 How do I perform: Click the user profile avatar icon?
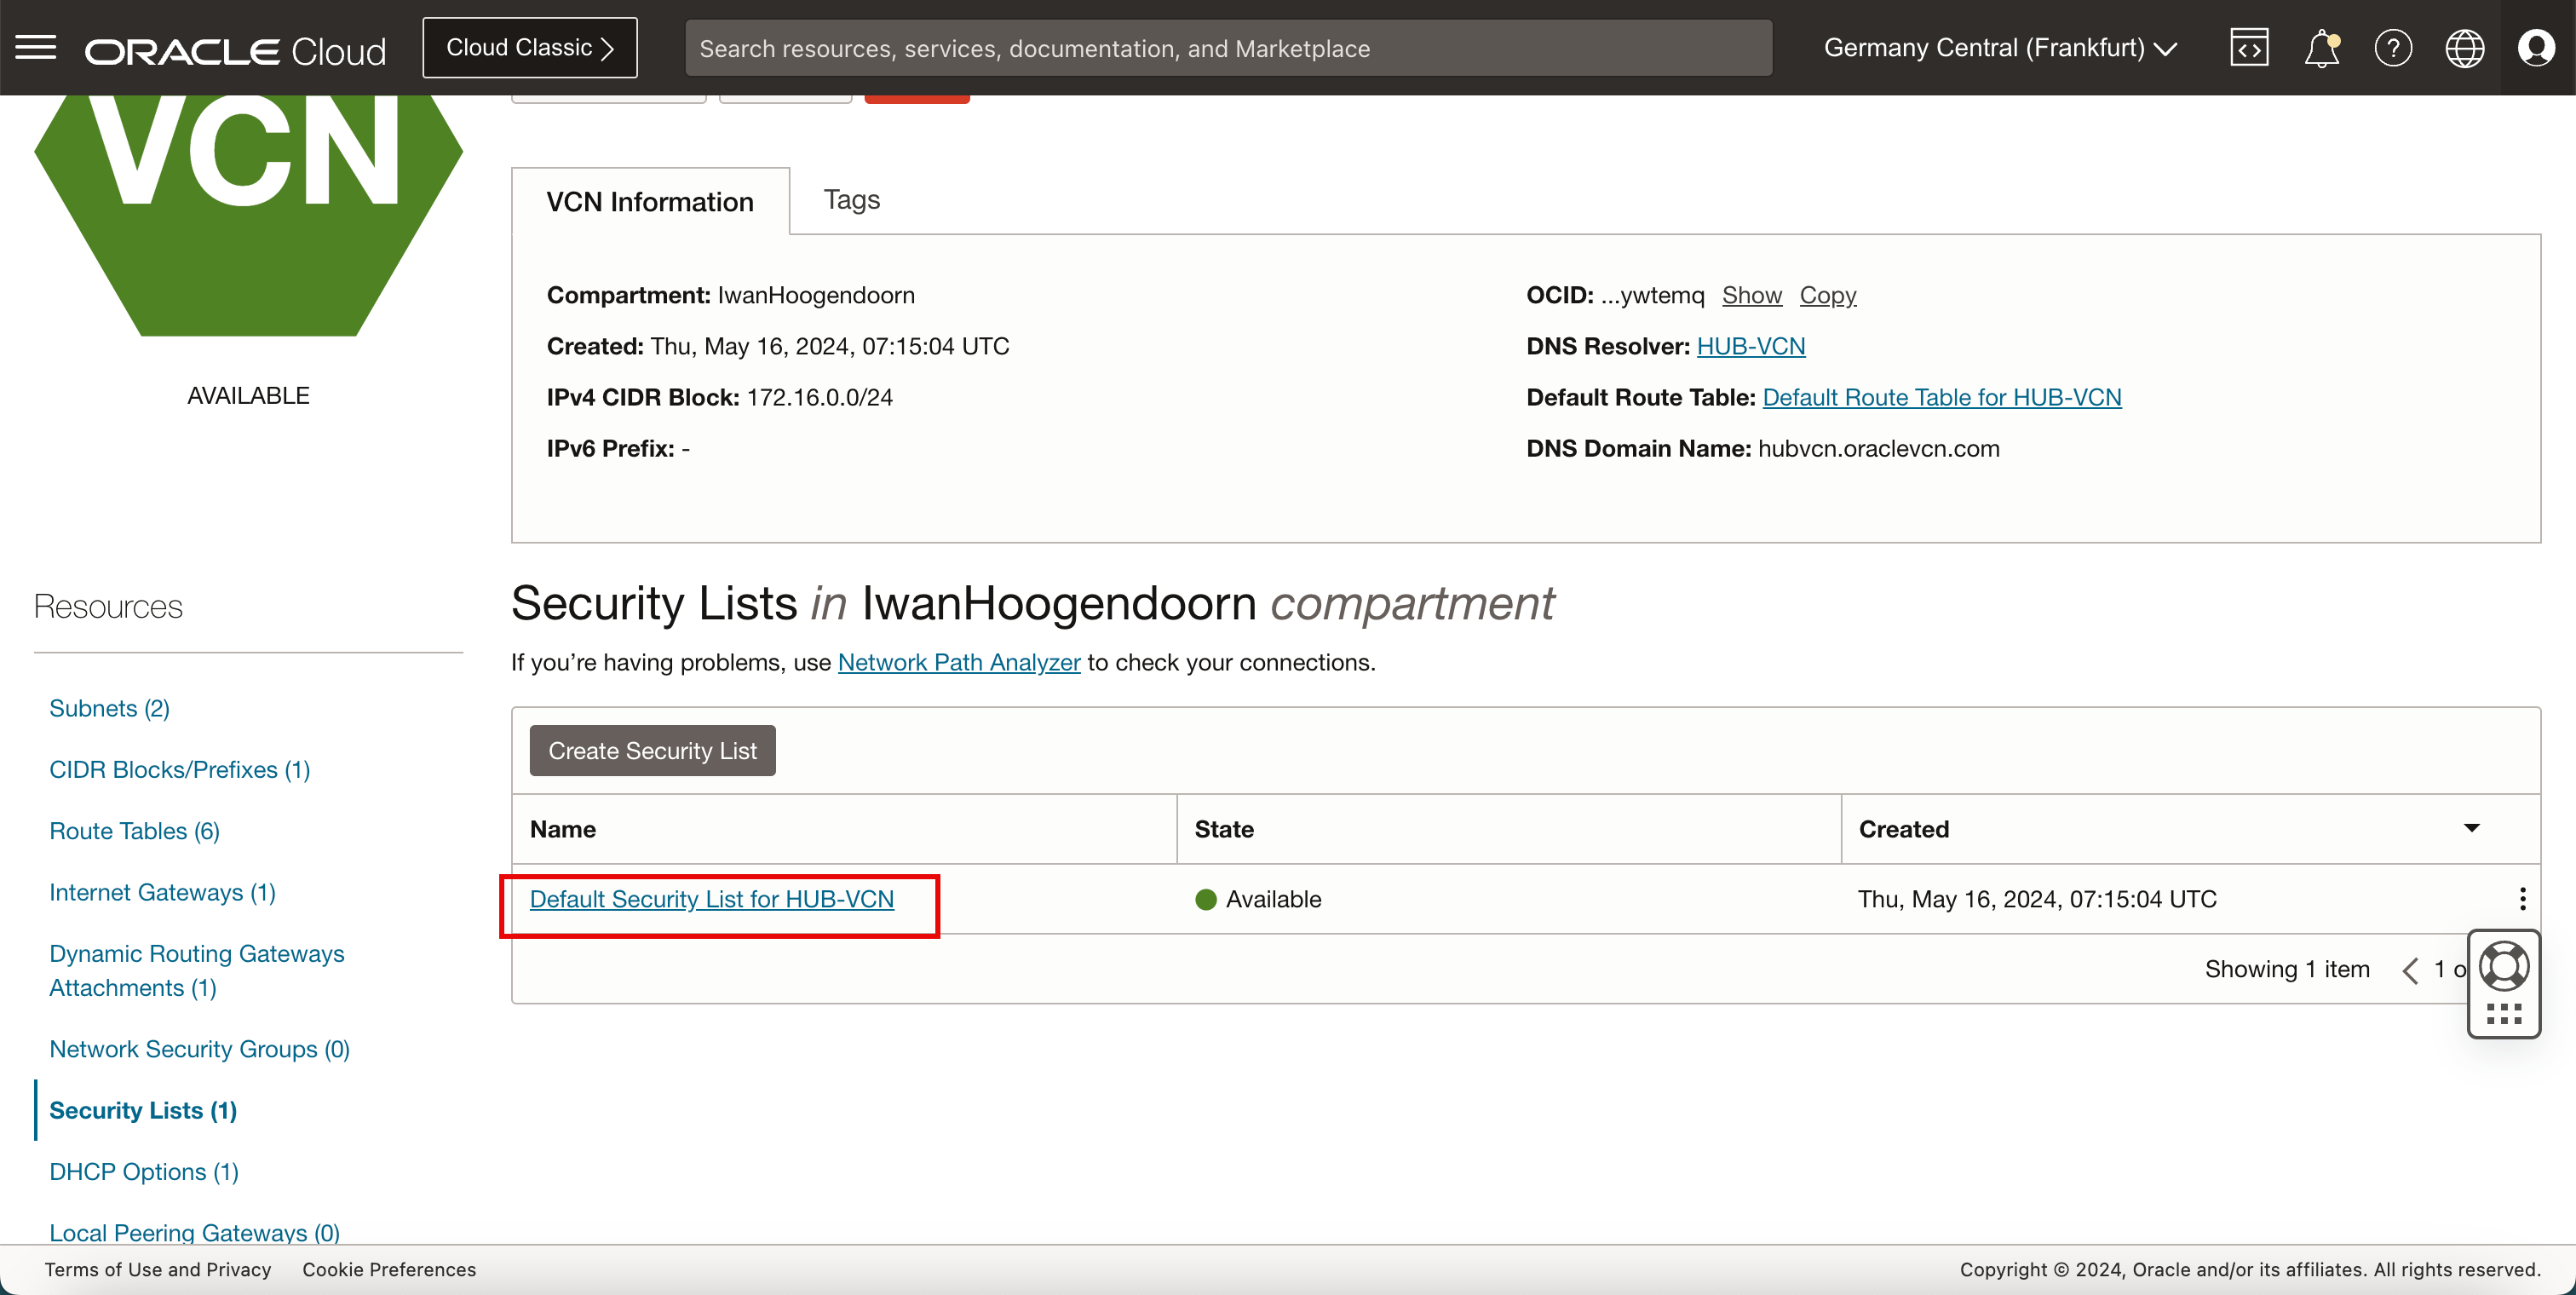point(2536,46)
